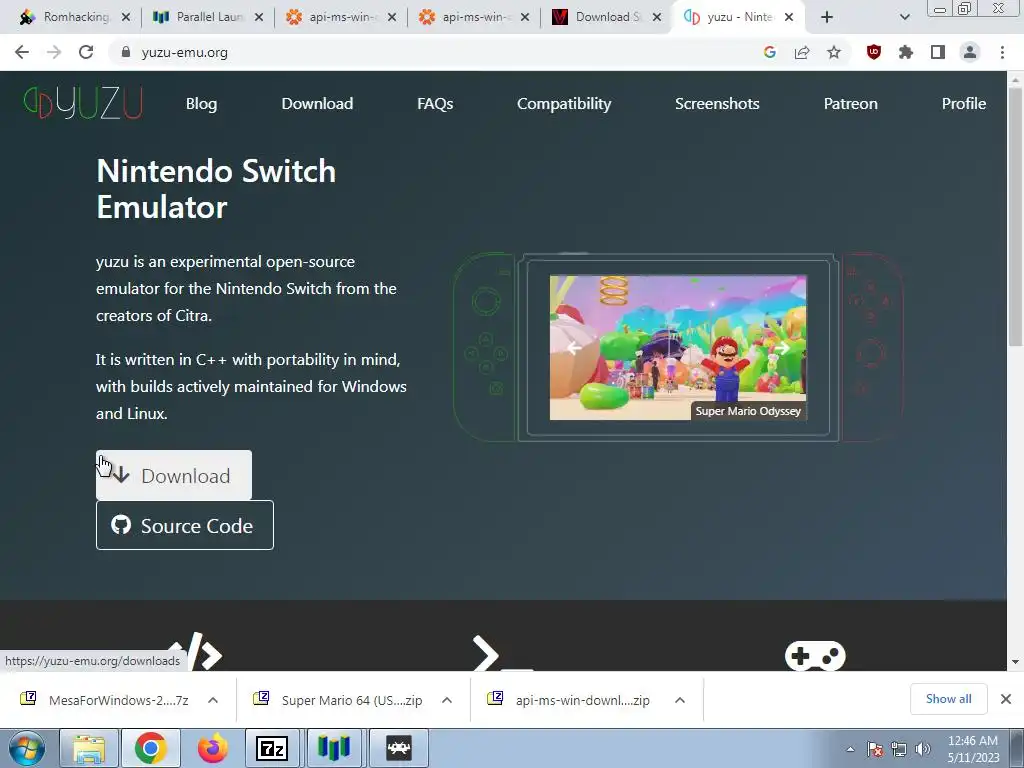Click the gamepad feature icon

815,656
